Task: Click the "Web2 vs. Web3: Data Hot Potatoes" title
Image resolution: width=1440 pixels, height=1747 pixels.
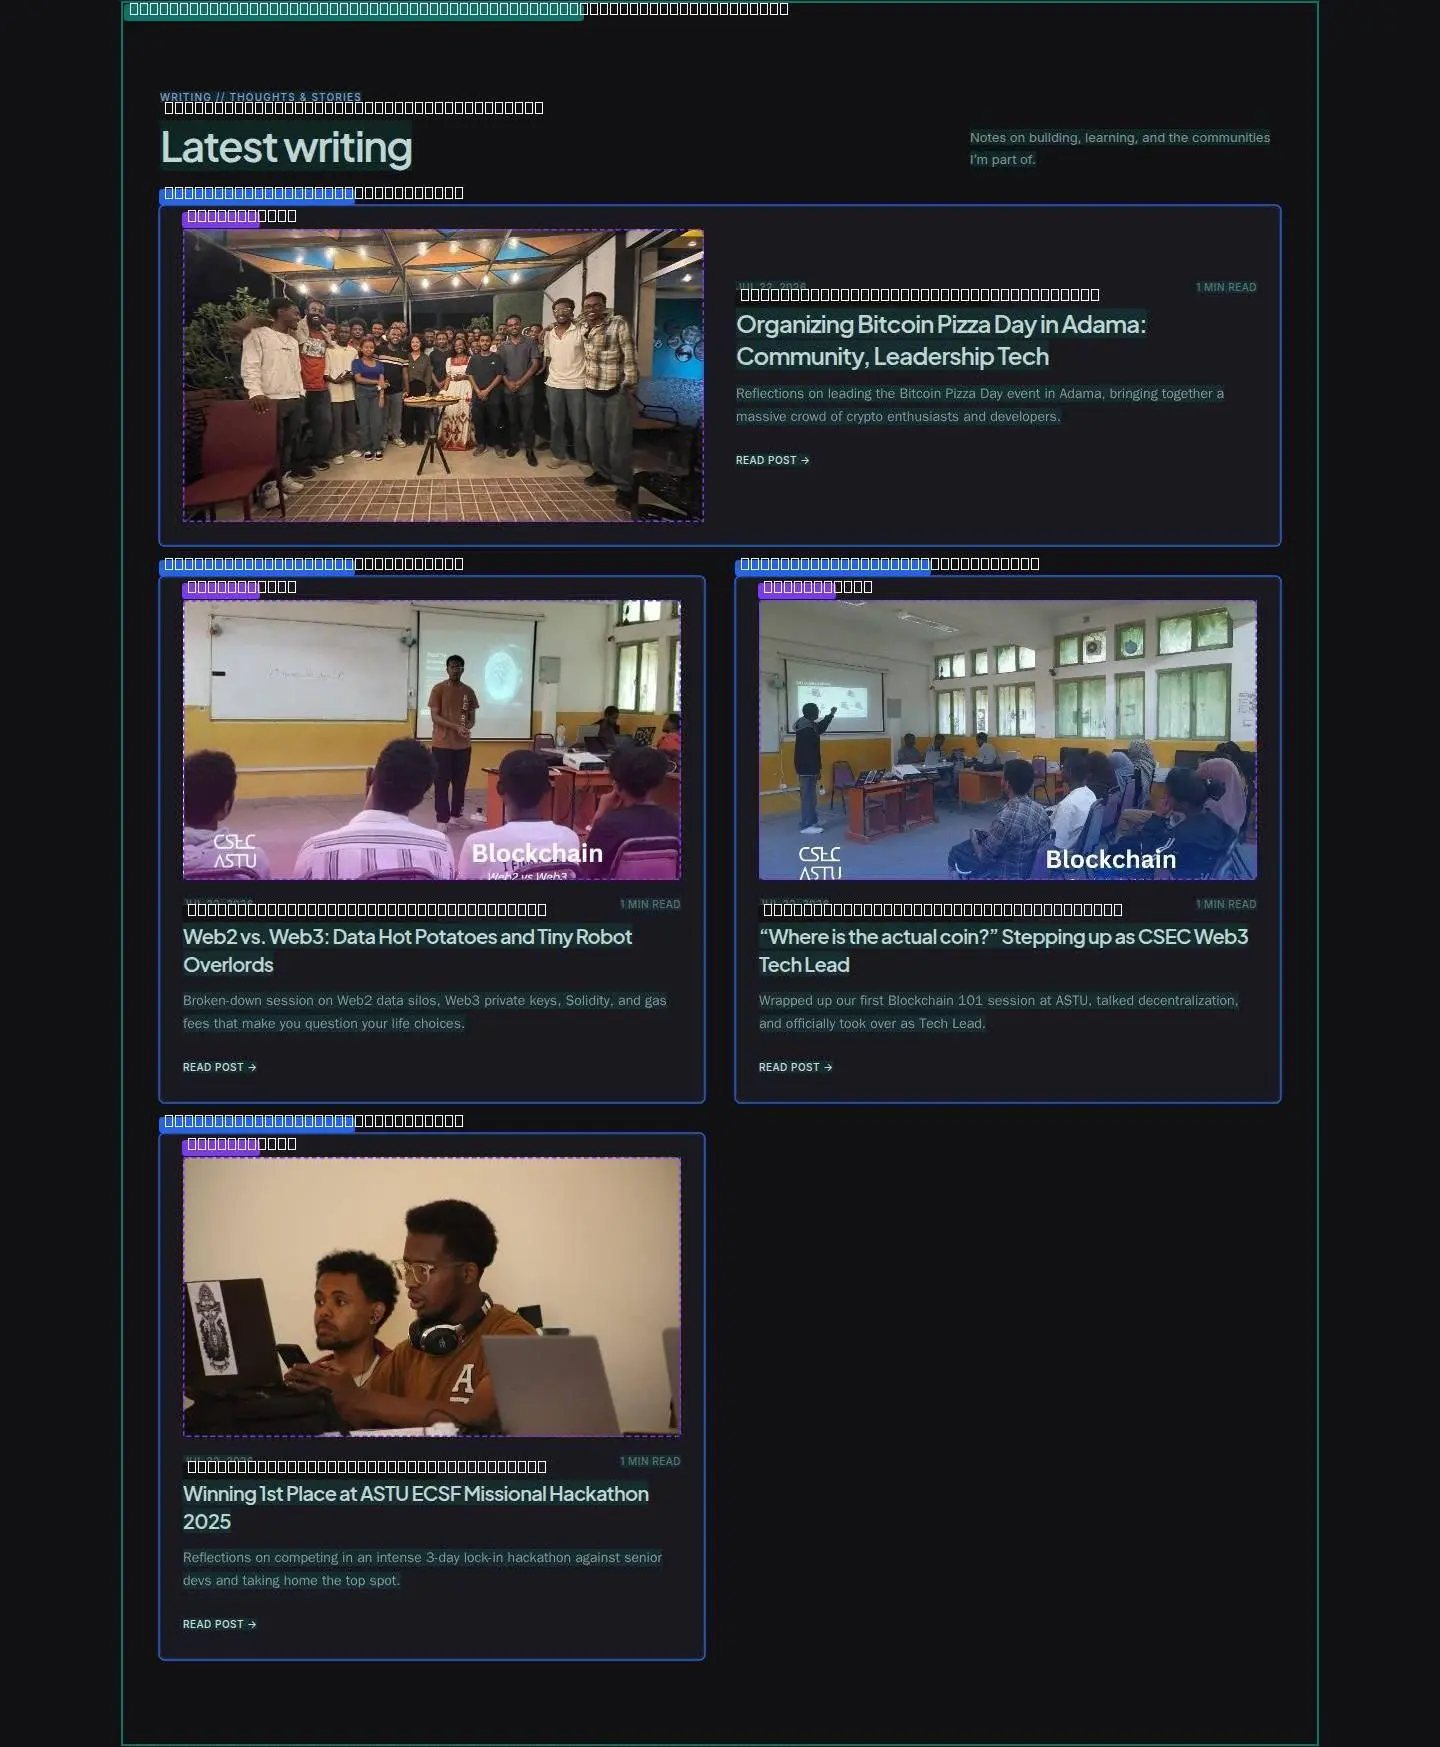Action: pyautogui.click(x=408, y=950)
